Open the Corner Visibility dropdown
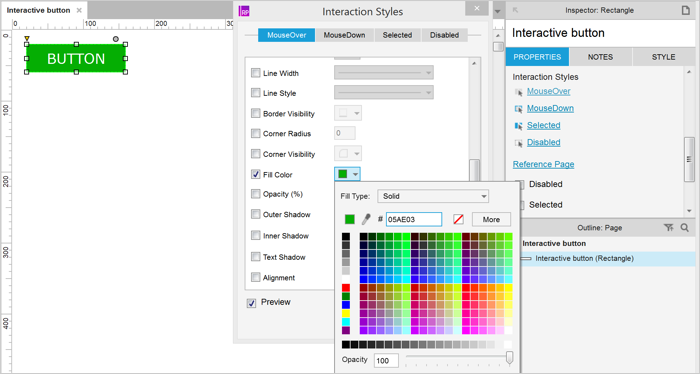The image size is (700, 374). point(348,154)
